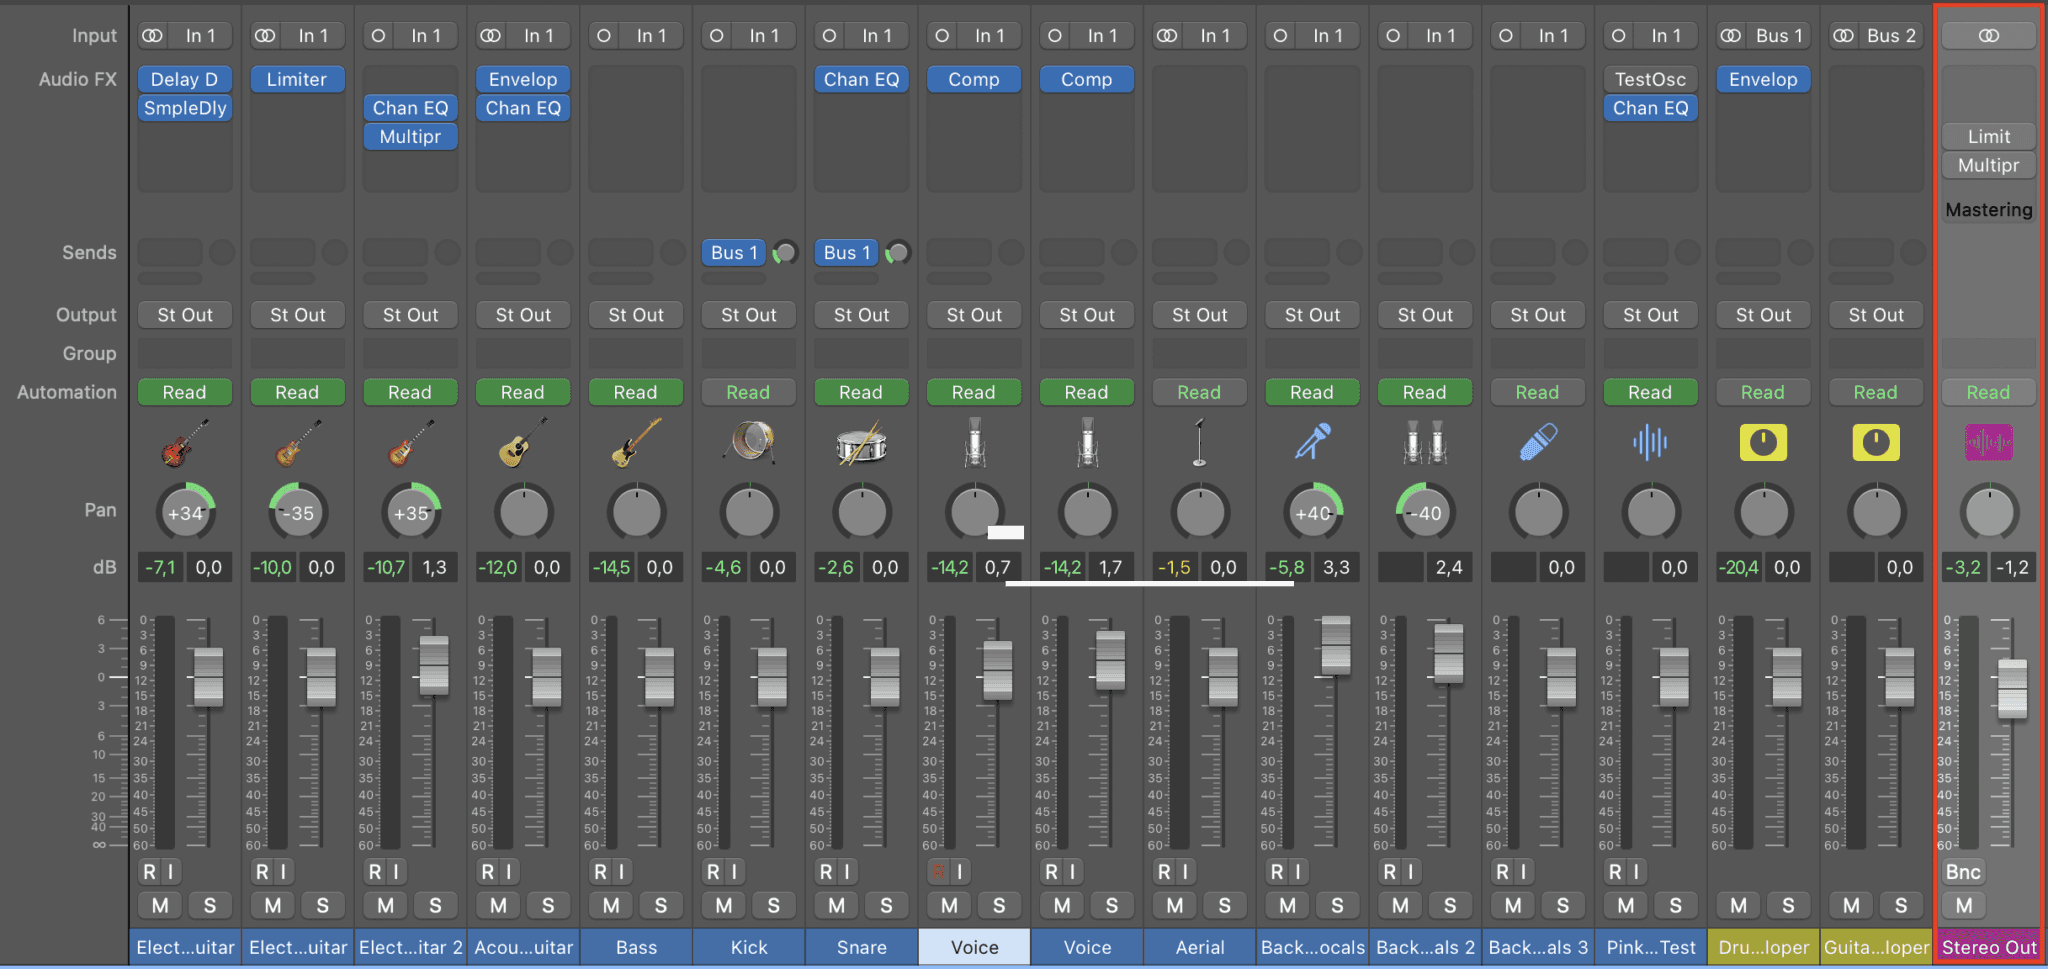Select the Voice track name label
2048x969 pixels.
(974, 947)
